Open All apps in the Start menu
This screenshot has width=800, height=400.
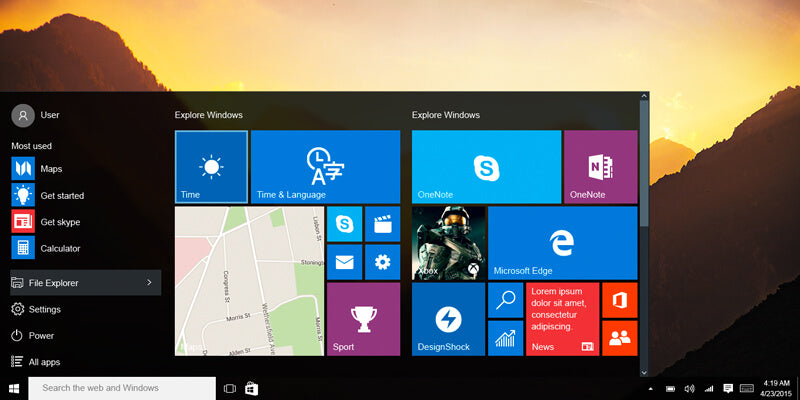[x=40, y=362]
